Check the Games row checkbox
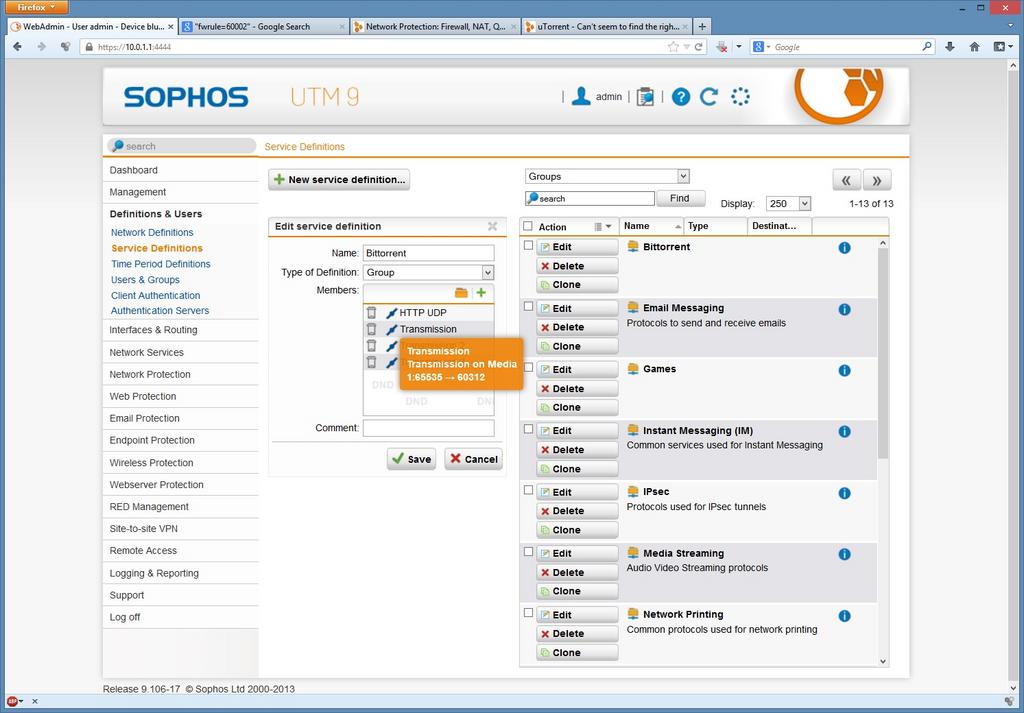 (528, 368)
